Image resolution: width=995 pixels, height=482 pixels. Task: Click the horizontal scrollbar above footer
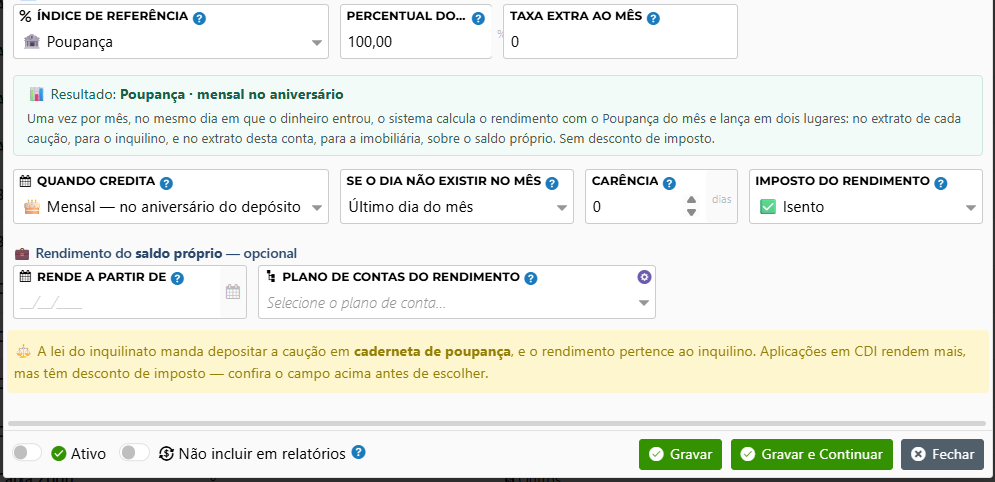(x=497, y=423)
